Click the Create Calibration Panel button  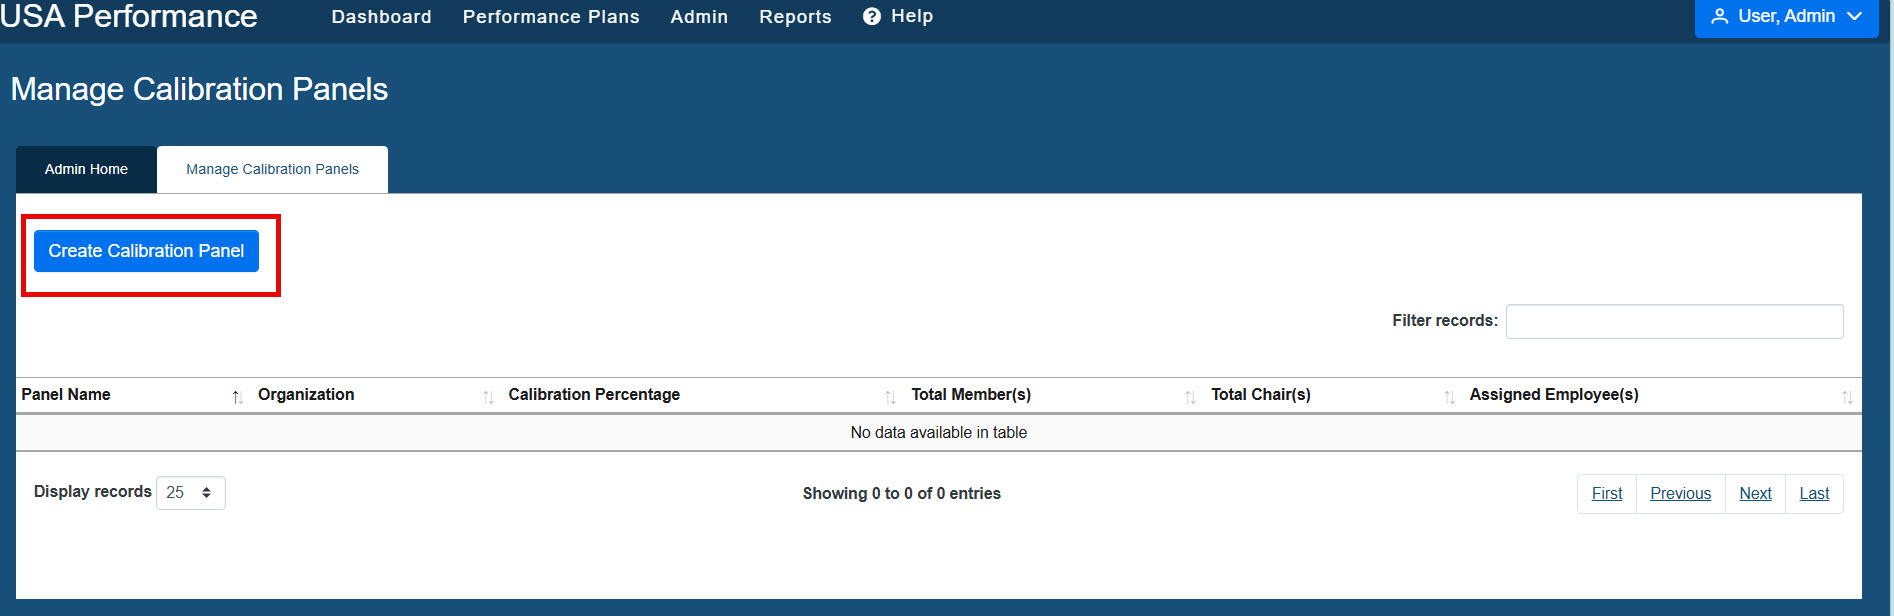(x=146, y=251)
